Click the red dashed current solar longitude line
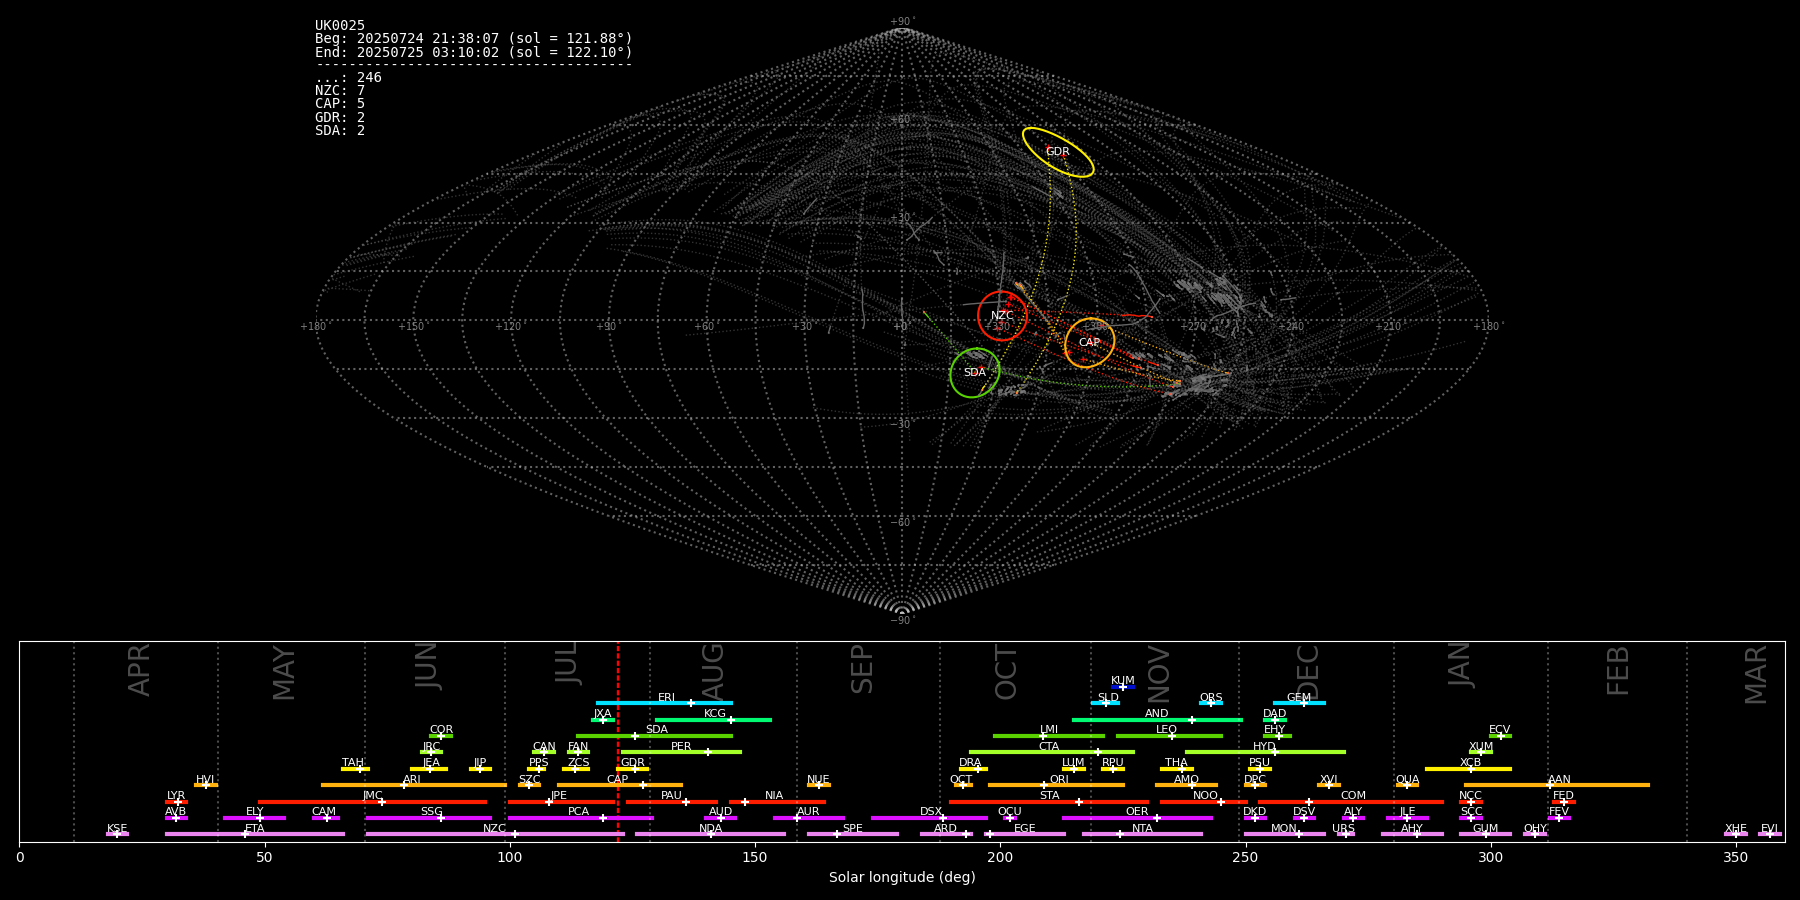Viewport: 1800px width, 900px height. tap(618, 741)
